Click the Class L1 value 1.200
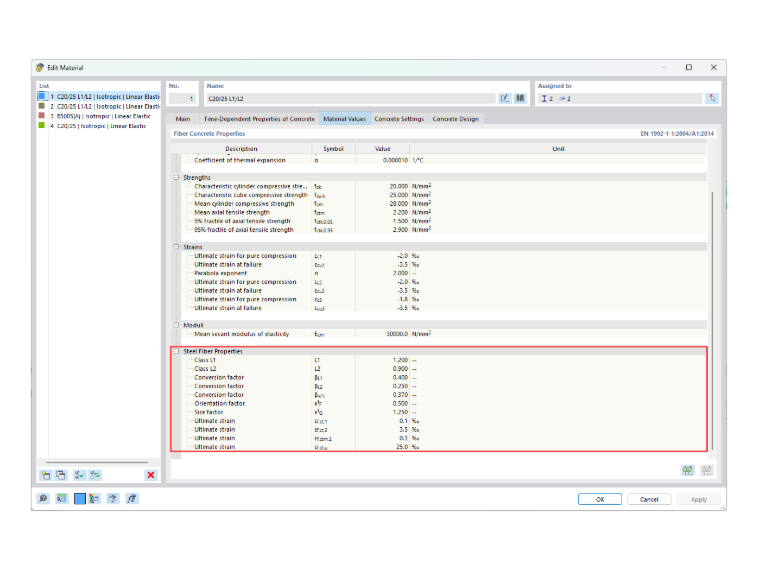The height and width of the screenshot is (570, 760). coord(400,360)
